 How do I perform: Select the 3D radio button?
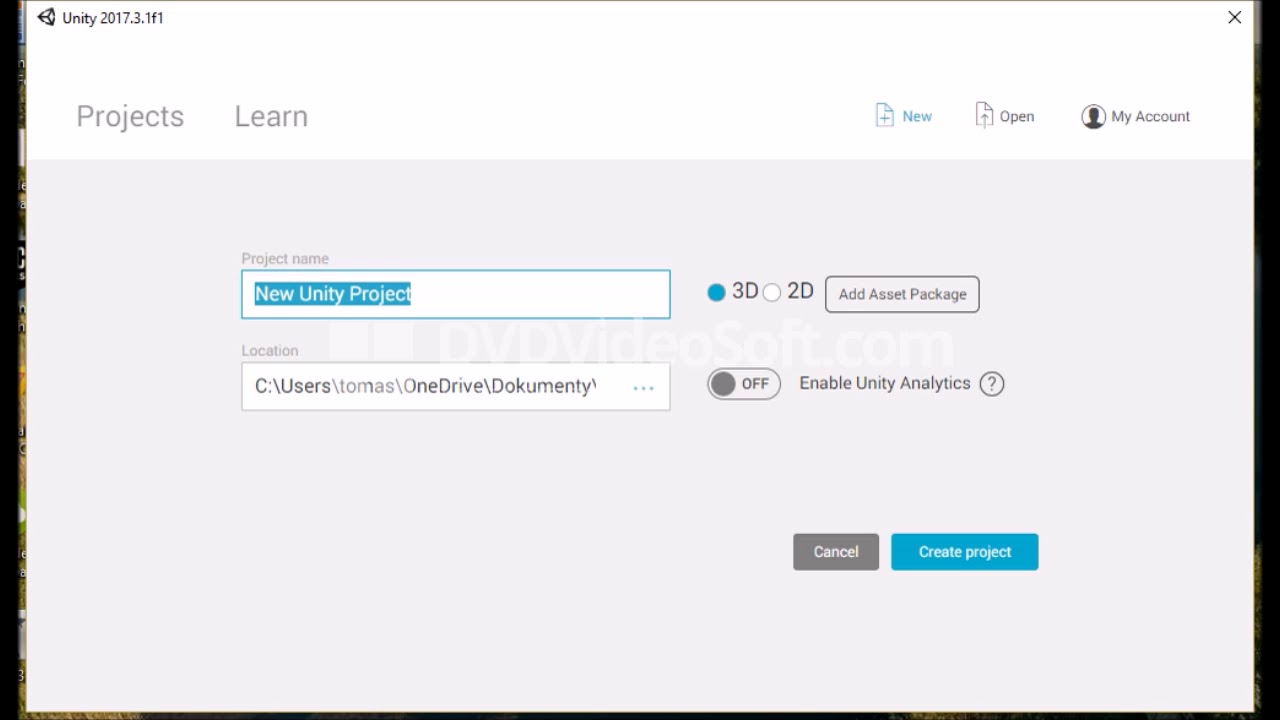[716, 293]
